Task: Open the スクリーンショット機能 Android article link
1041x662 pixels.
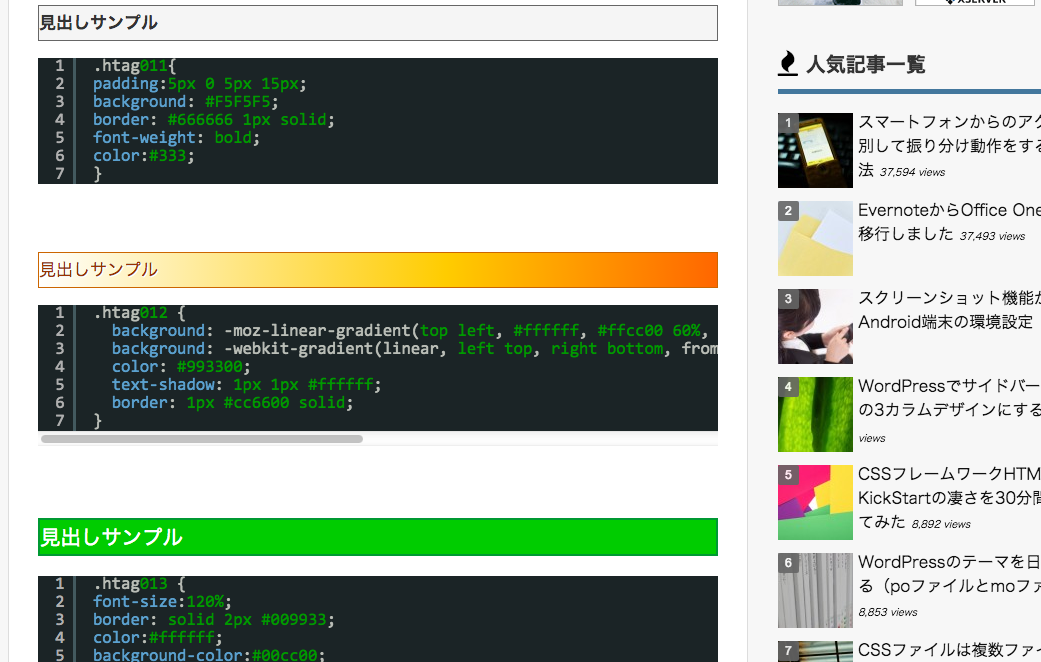Action: pos(949,309)
